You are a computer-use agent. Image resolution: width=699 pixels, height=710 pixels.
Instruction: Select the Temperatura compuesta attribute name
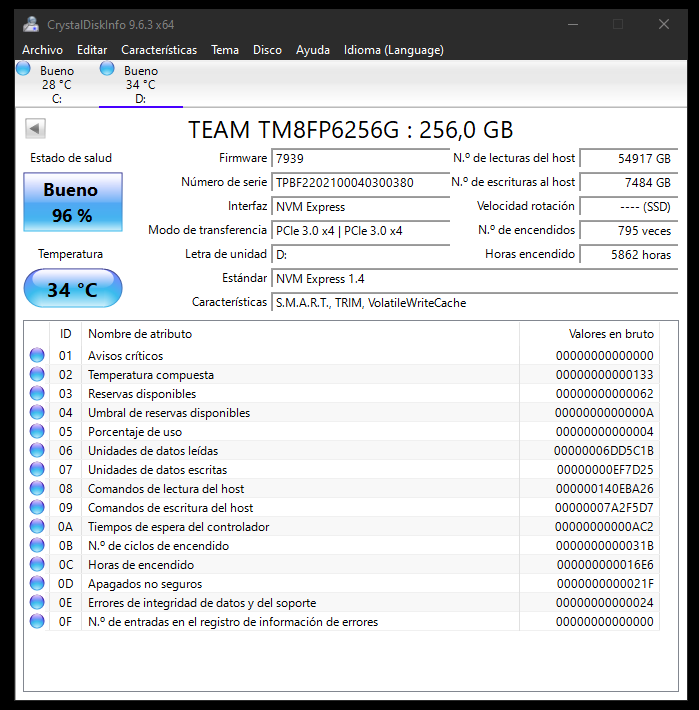click(x=151, y=374)
